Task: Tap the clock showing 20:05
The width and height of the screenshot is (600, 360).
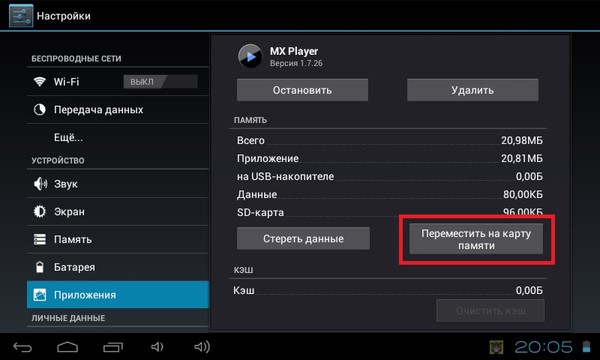Action: point(543,347)
